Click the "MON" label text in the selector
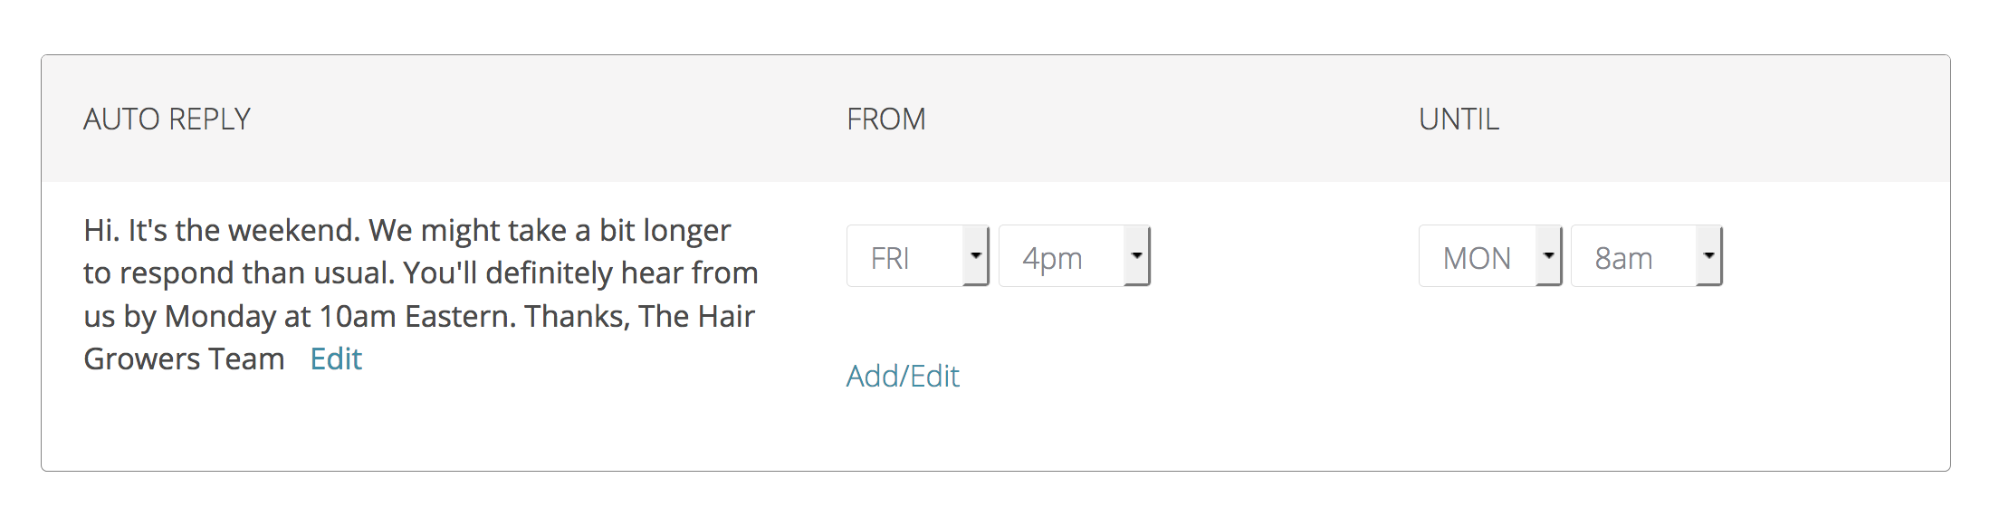Screen dimensions: 1999x507 1476,258
